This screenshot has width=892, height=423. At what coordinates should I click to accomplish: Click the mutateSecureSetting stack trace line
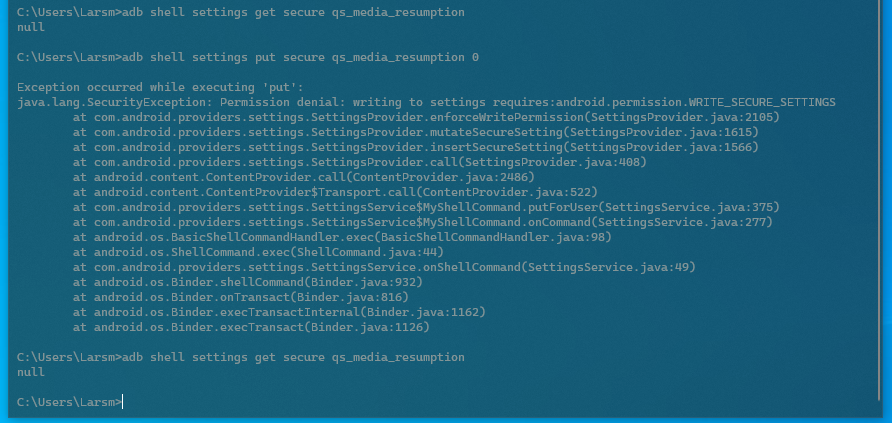pos(416,132)
